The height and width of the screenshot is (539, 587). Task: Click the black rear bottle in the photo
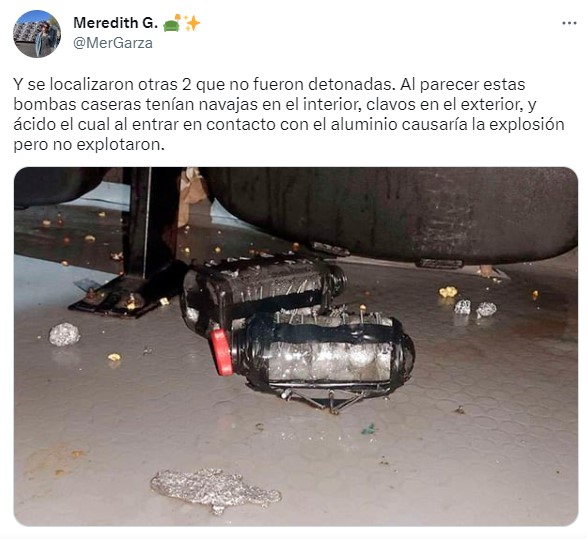coord(262,286)
